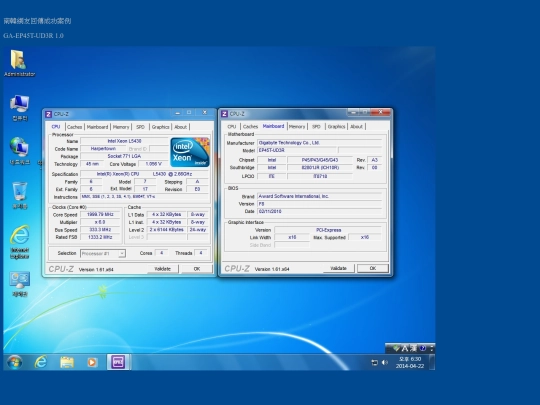Click the P45/P43/G45/G43 chipset value
This screenshot has height=405, width=540.
click(320, 160)
